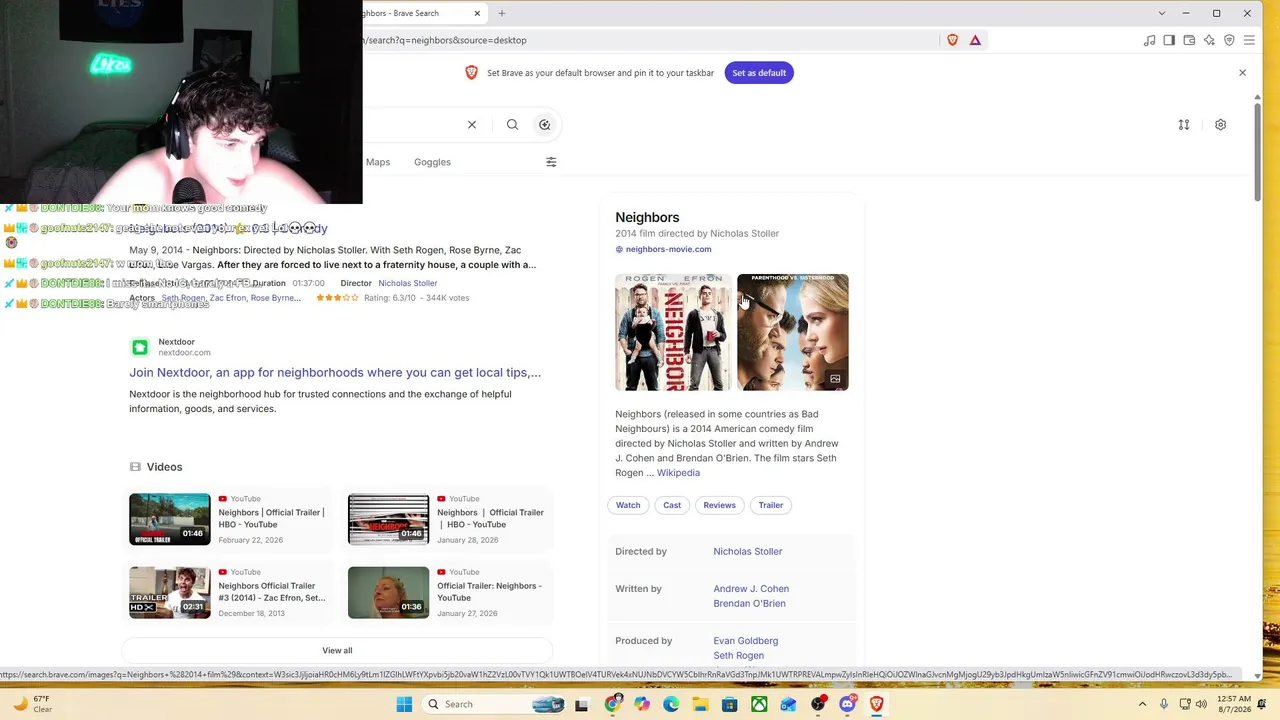This screenshot has height=720, width=1280.
Task: Open Microsoft Store from the taskbar
Action: point(730,704)
